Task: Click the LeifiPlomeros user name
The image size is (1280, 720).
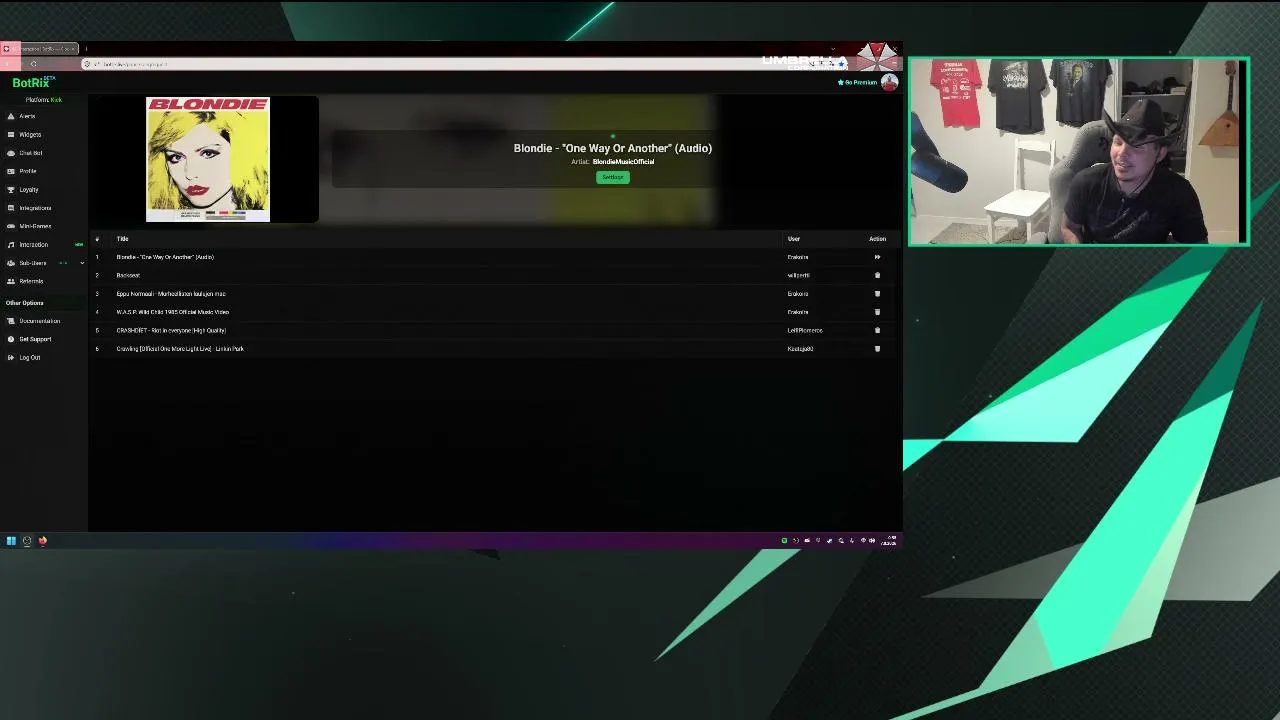Action: 805,330
